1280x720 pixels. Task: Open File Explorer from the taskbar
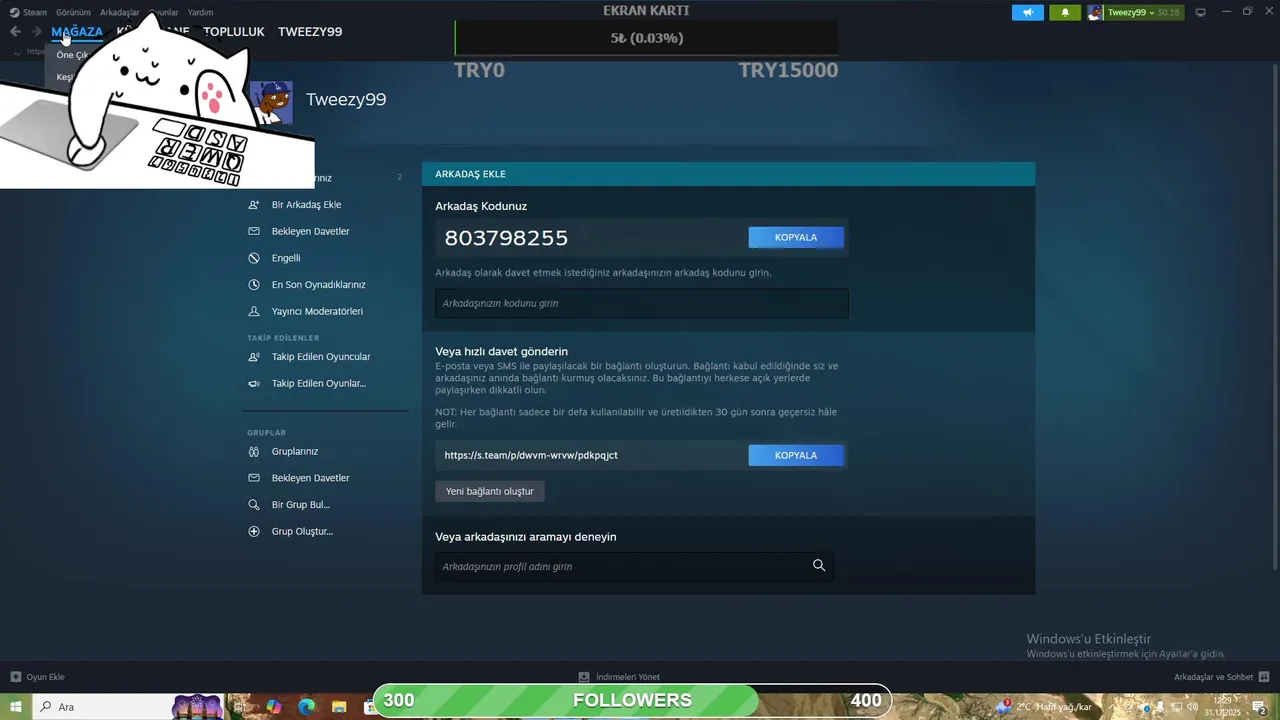click(x=339, y=707)
